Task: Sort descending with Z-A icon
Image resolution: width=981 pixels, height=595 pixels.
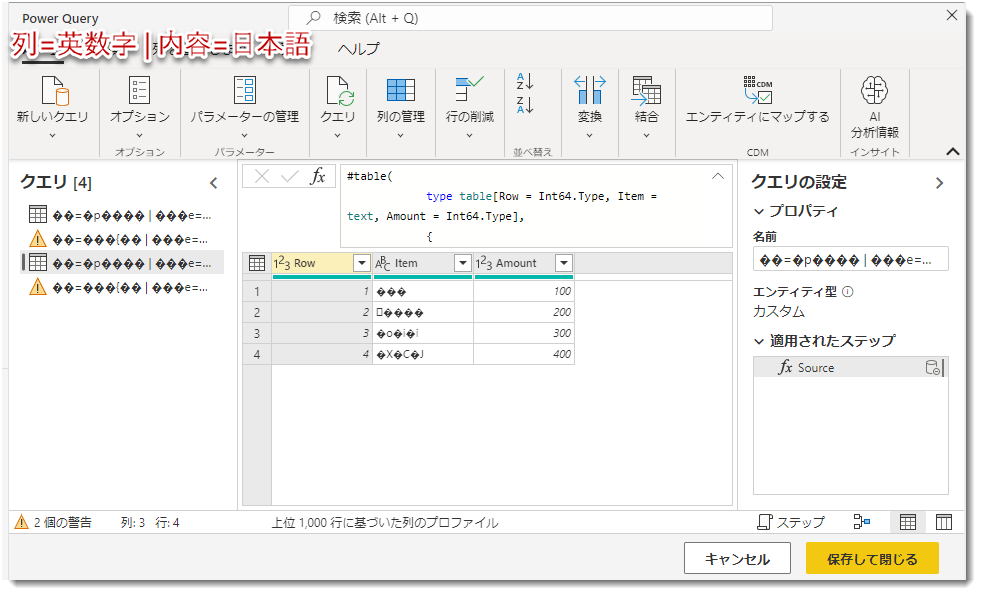Action: 525,104
